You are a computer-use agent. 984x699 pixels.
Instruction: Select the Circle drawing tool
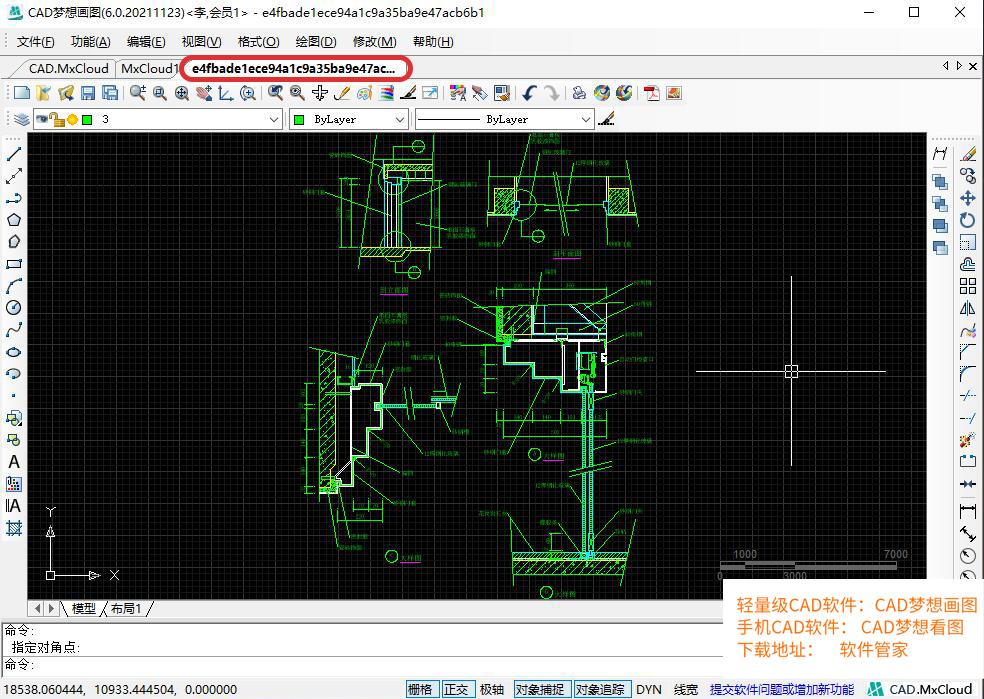14,308
